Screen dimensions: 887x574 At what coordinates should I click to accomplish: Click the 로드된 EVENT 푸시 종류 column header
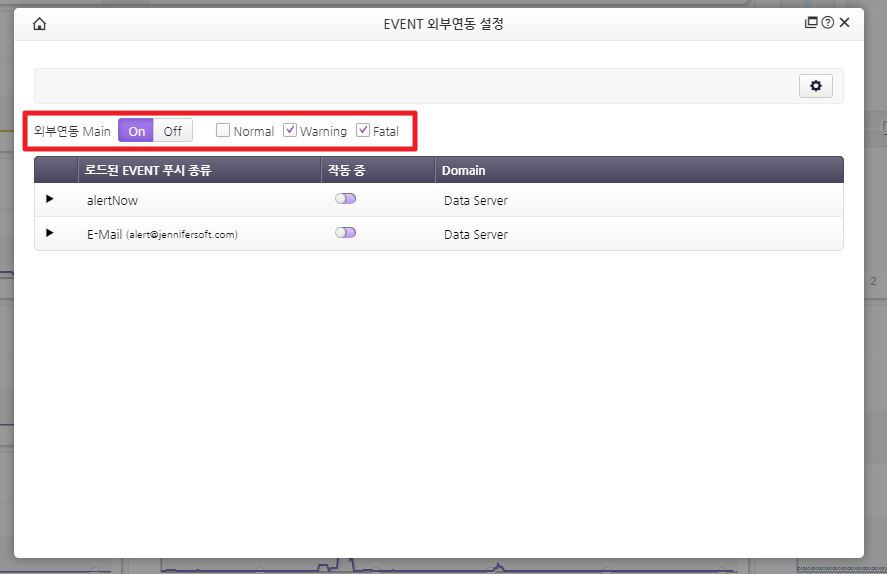coord(148,171)
